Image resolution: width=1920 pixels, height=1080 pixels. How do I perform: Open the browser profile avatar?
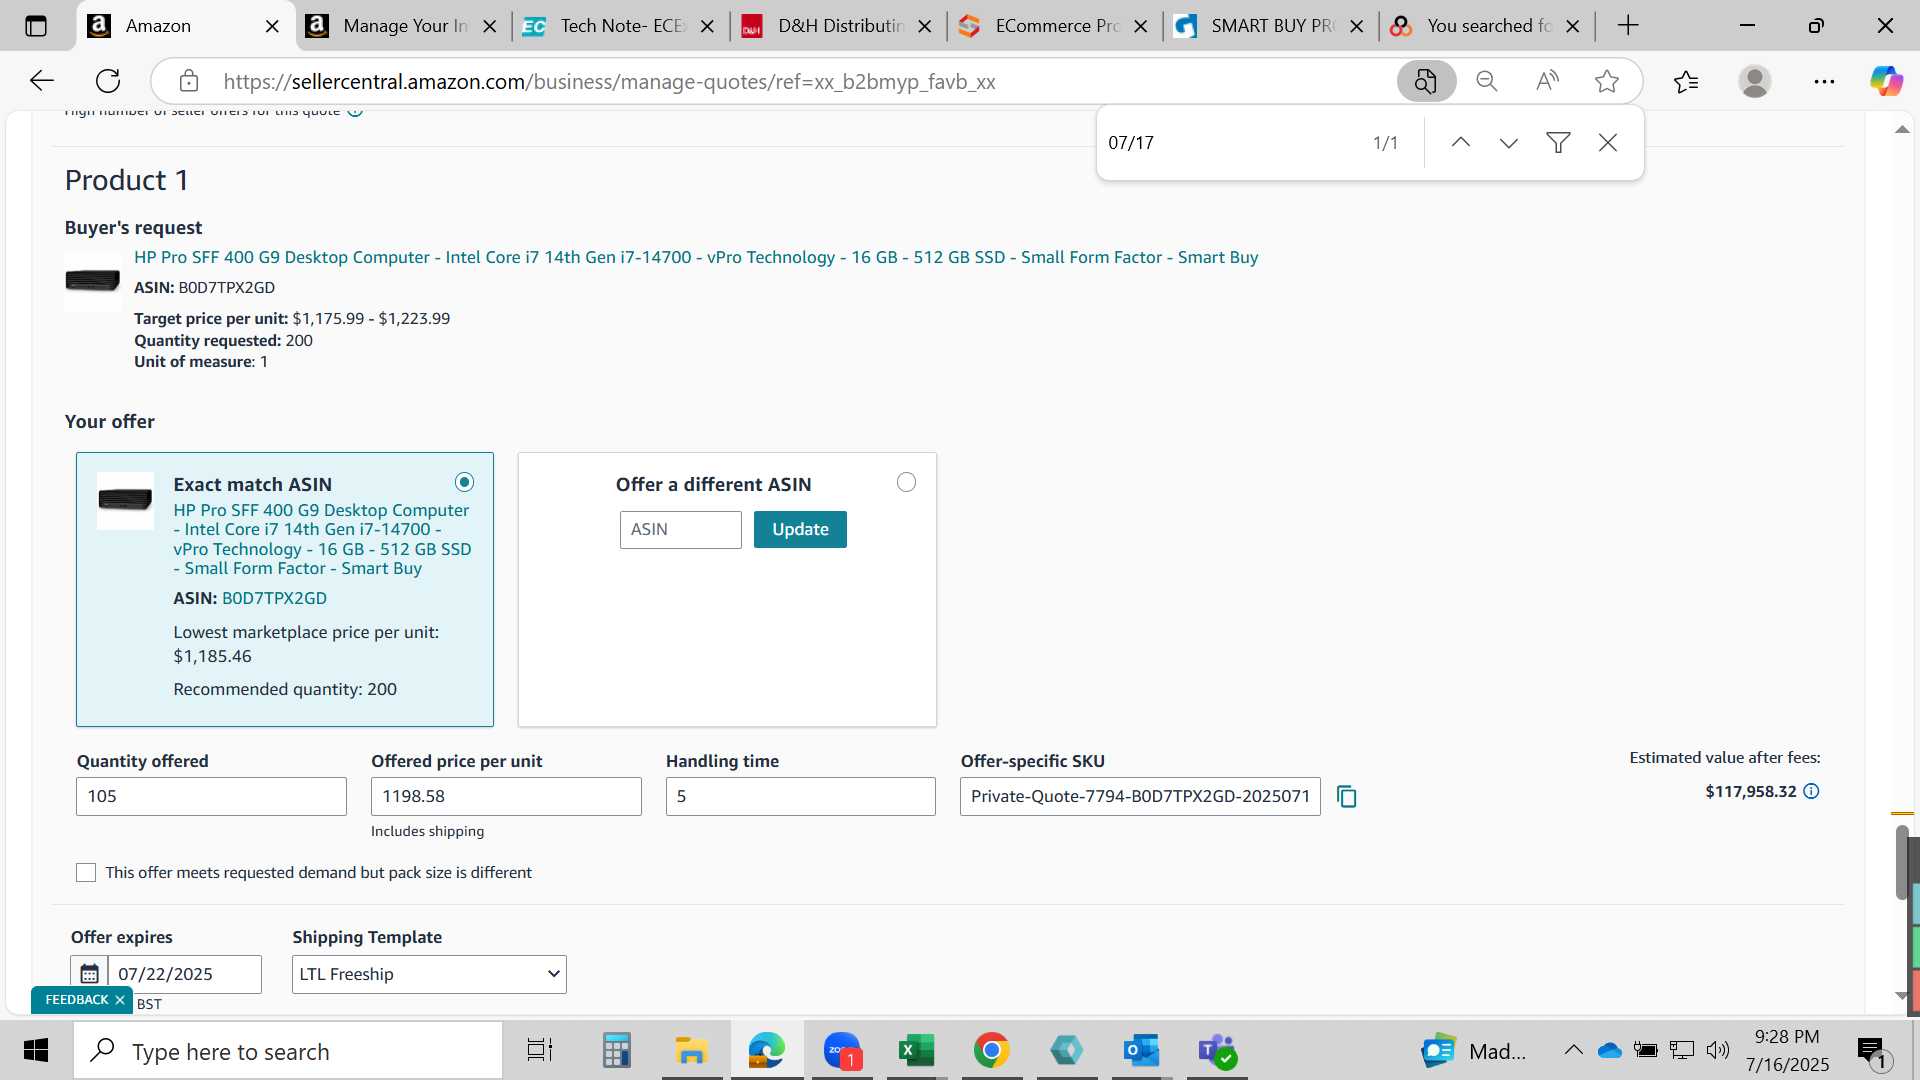(1755, 81)
